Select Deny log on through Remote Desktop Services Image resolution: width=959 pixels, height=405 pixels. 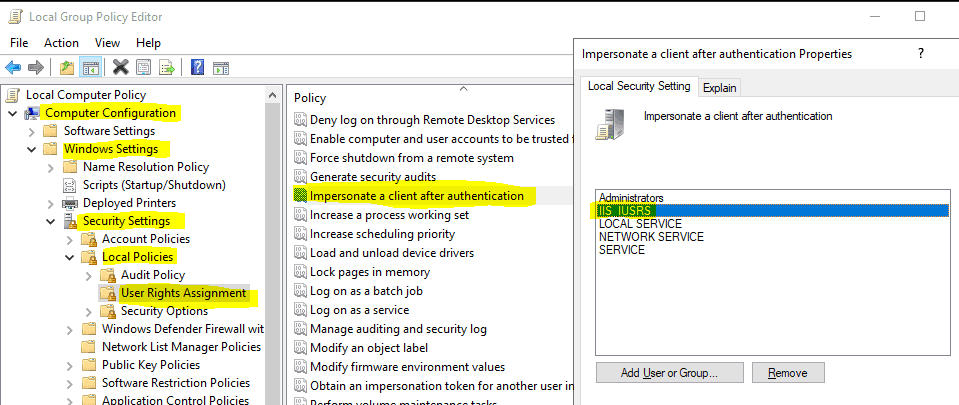(x=432, y=120)
